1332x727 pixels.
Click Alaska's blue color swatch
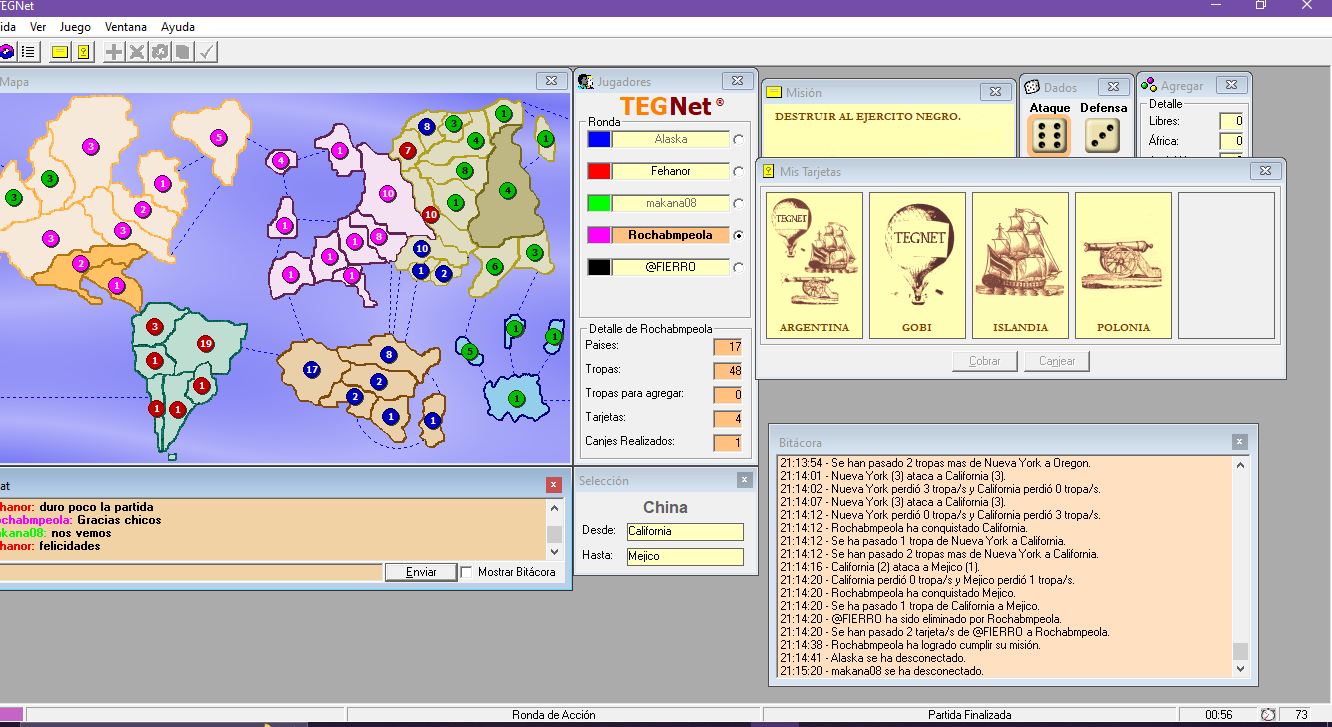(598, 140)
